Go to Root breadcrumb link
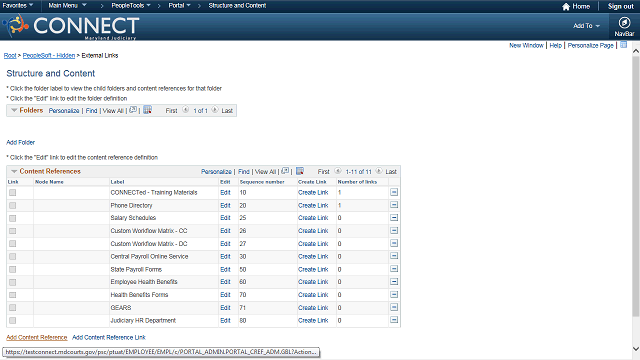This screenshot has height=360, width=640. point(10,56)
